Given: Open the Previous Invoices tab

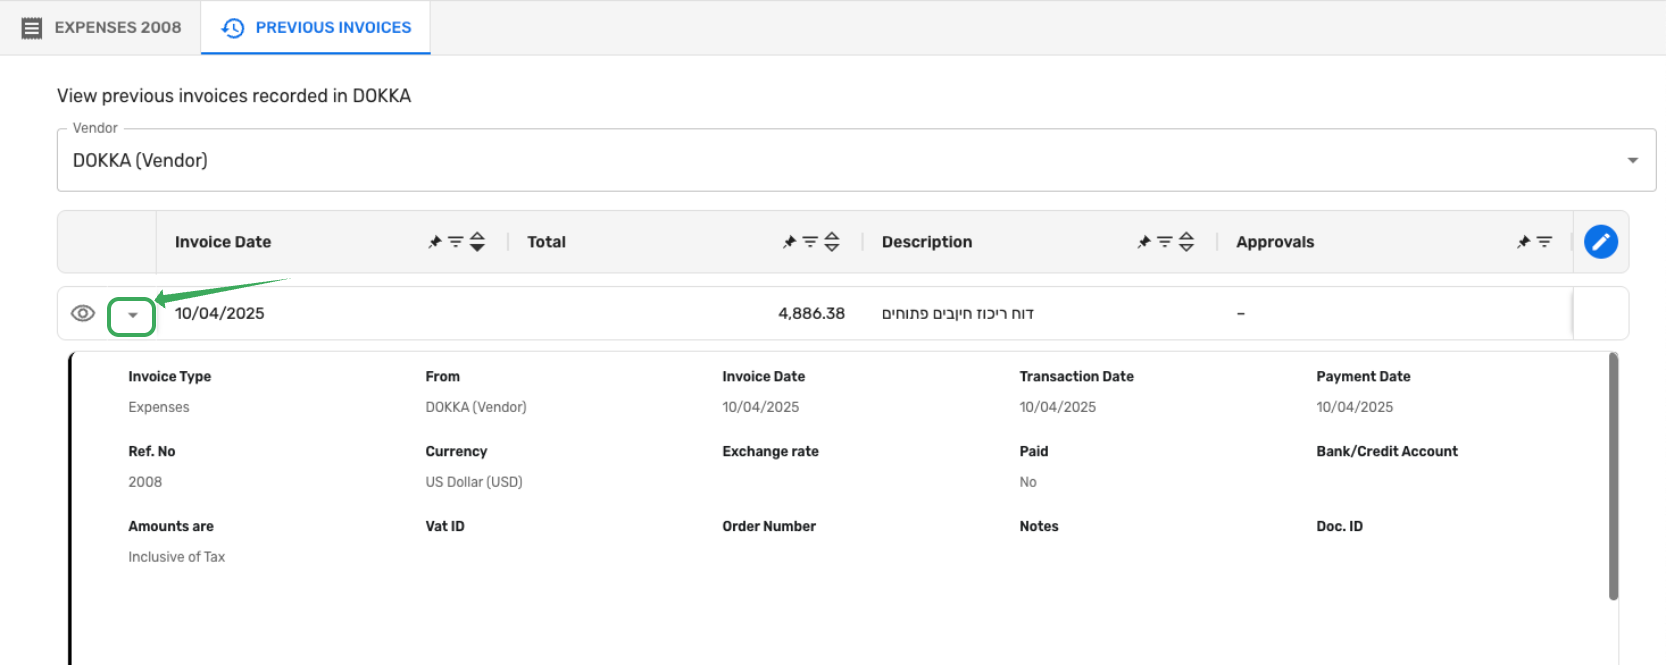Looking at the screenshot, I should click(x=316, y=28).
